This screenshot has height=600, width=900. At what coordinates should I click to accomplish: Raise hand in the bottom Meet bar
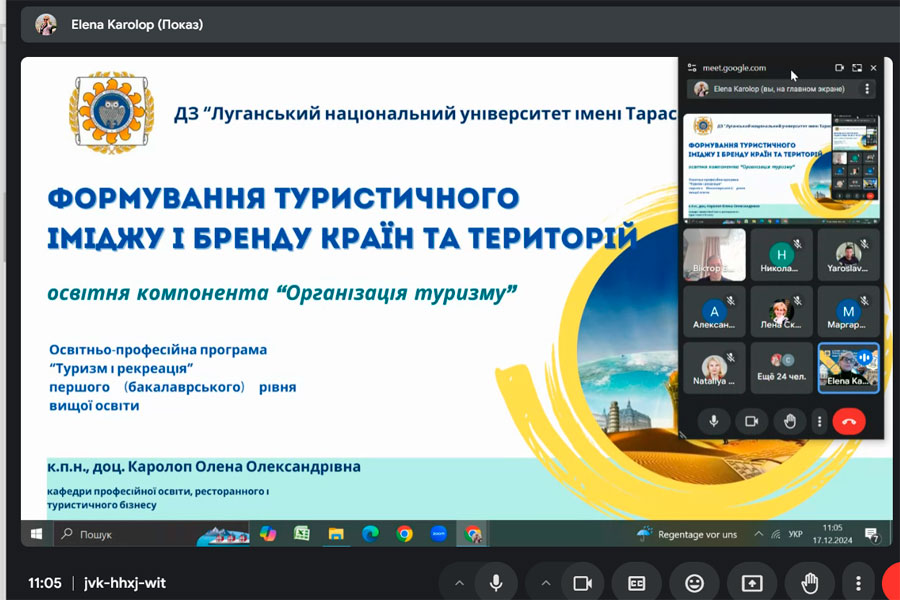[x=808, y=583]
